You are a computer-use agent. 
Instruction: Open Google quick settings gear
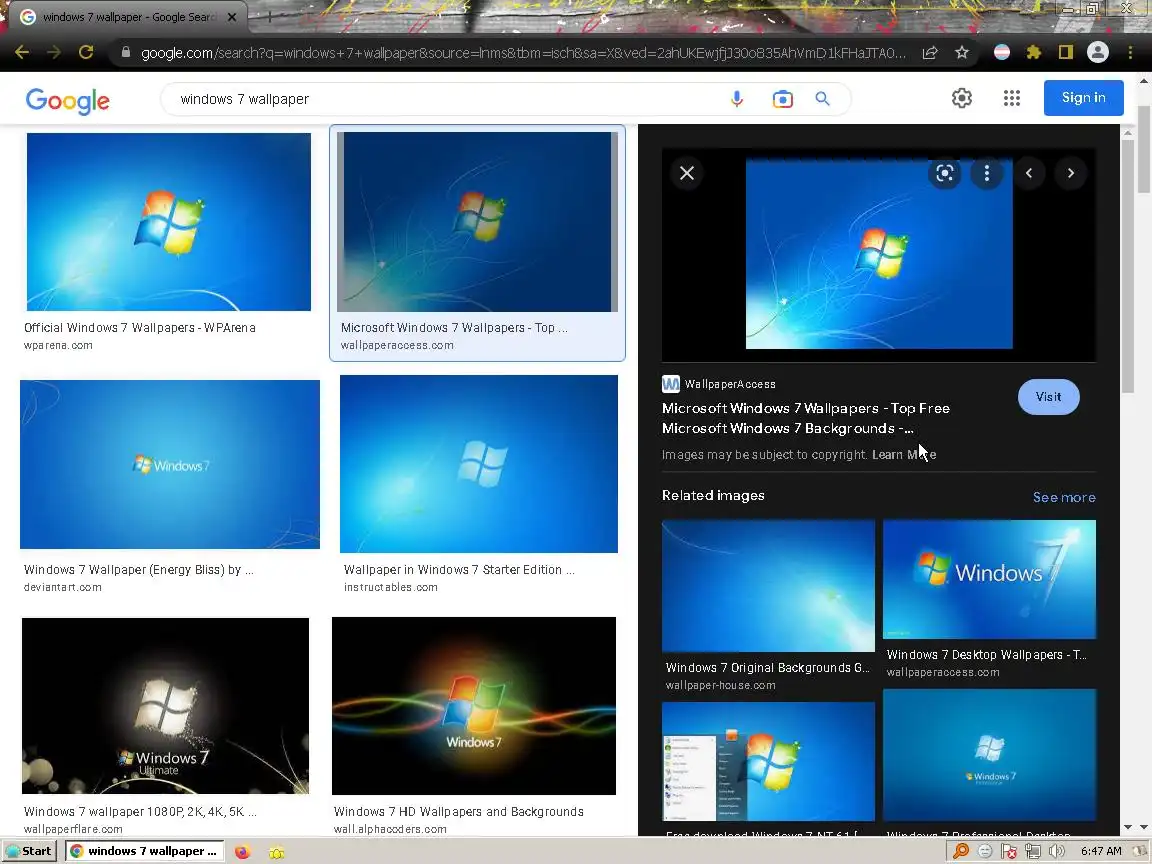[962, 98]
